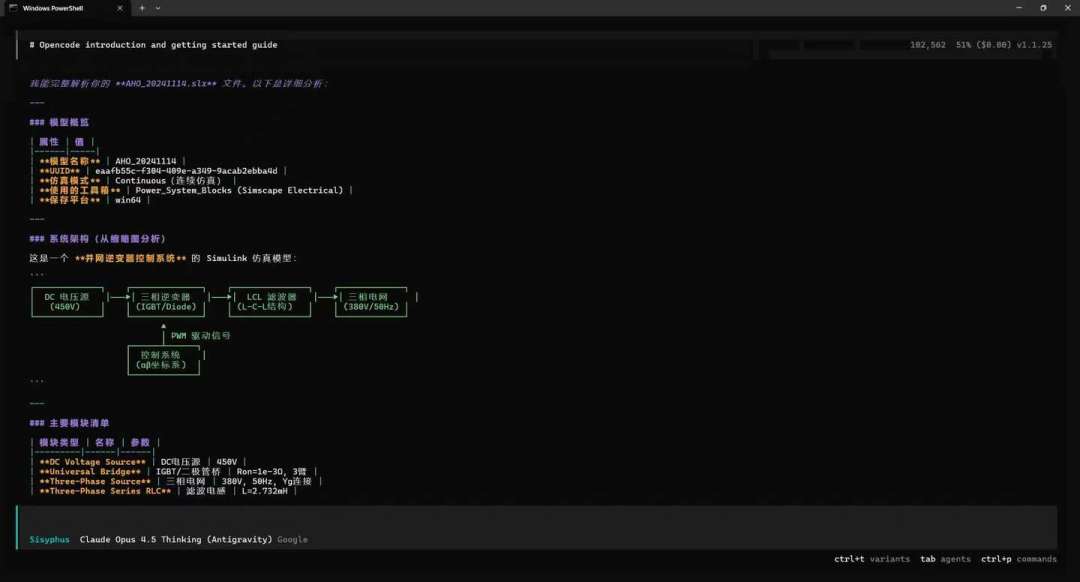Open the new tab profile dropdown
This screenshot has height=582, width=1080.
[158, 8]
